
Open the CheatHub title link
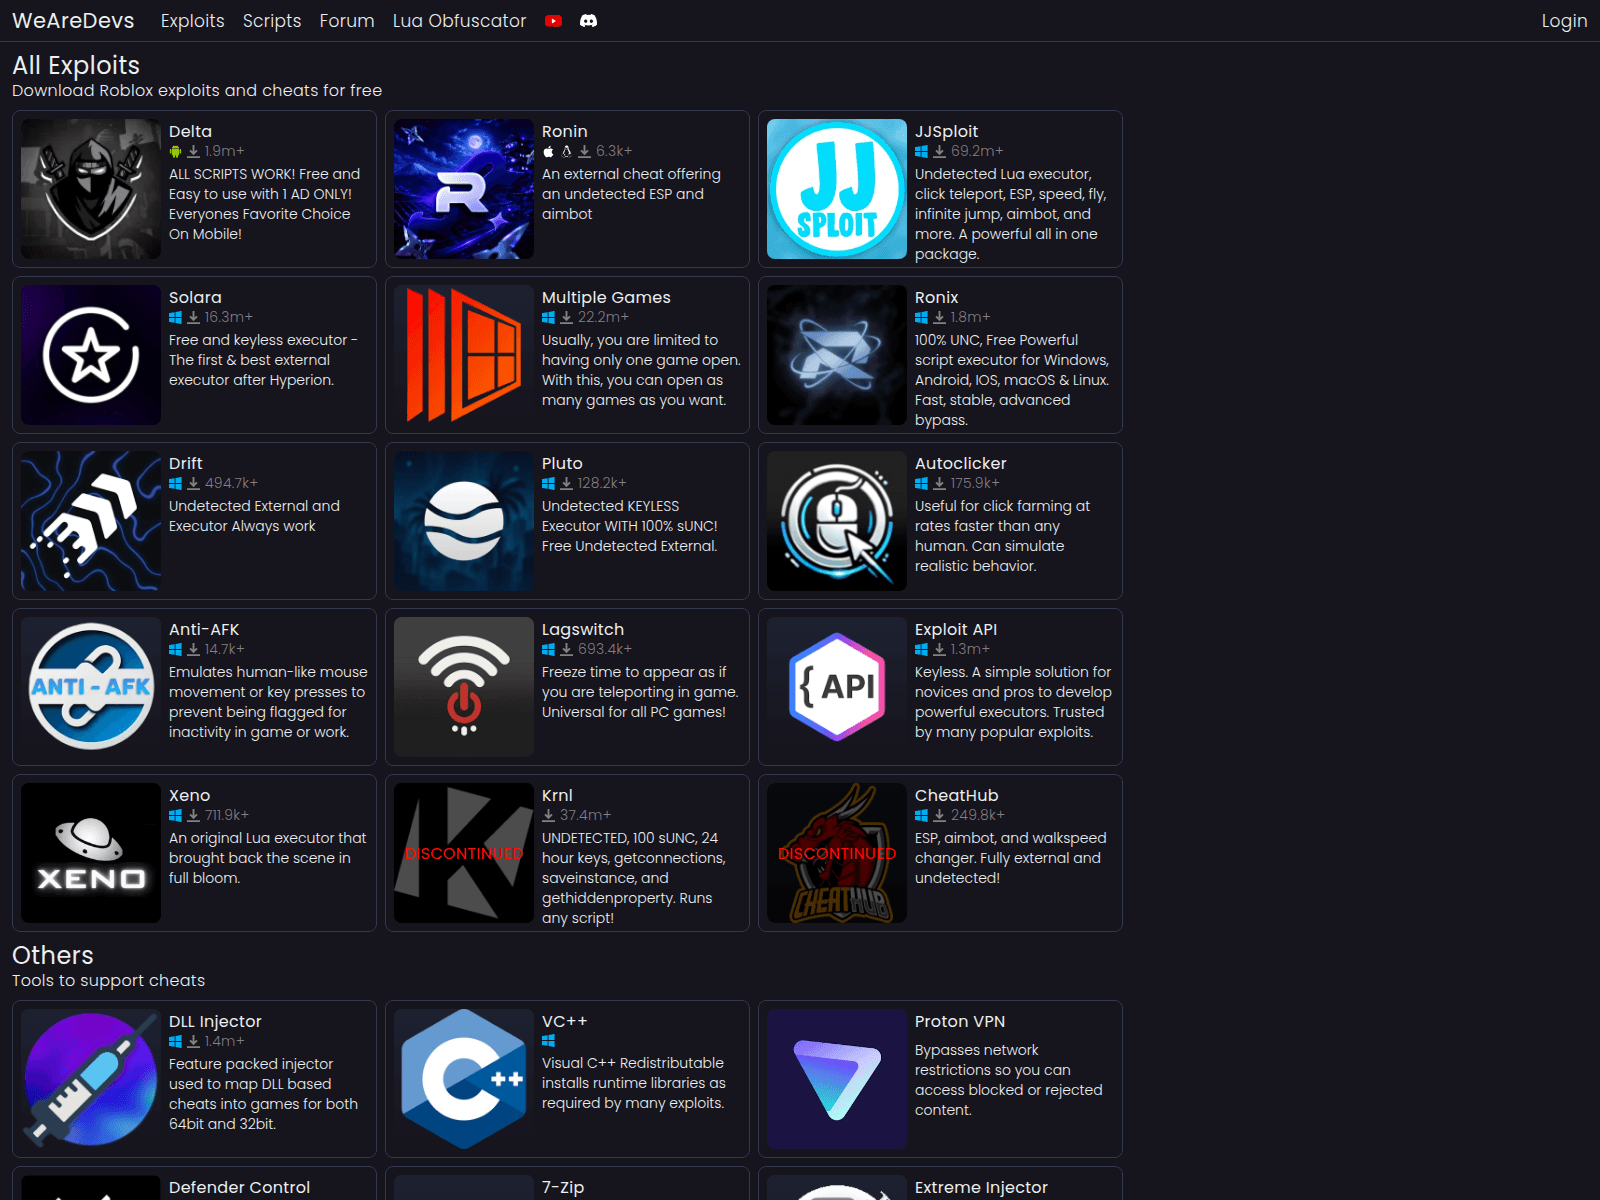pos(956,795)
